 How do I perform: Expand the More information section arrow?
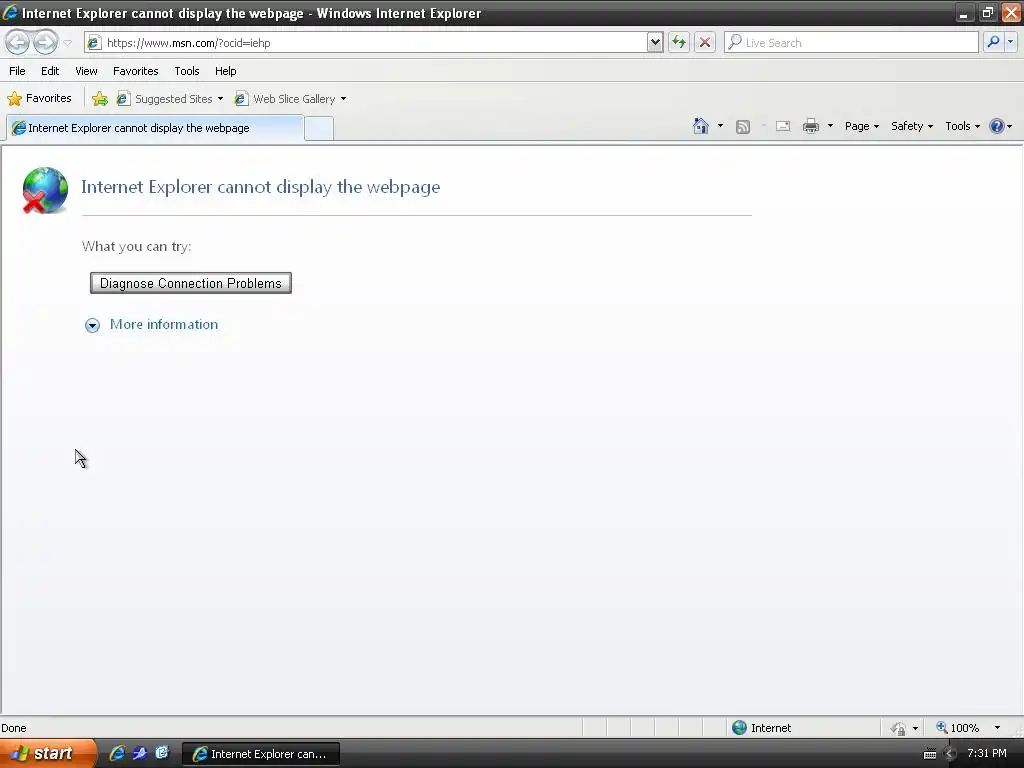tap(93, 325)
